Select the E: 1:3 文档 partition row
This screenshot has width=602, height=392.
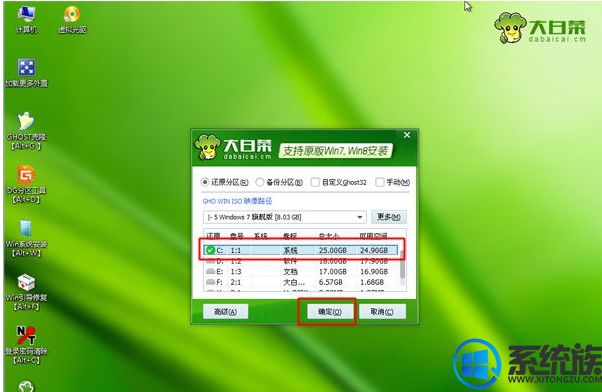[301, 271]
